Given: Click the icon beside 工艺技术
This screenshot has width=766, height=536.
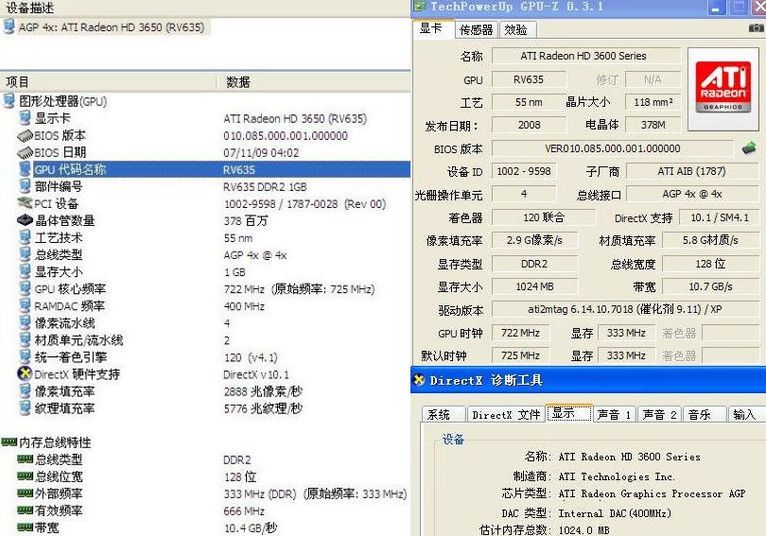Looking at the screenshot, I should 25,237.
